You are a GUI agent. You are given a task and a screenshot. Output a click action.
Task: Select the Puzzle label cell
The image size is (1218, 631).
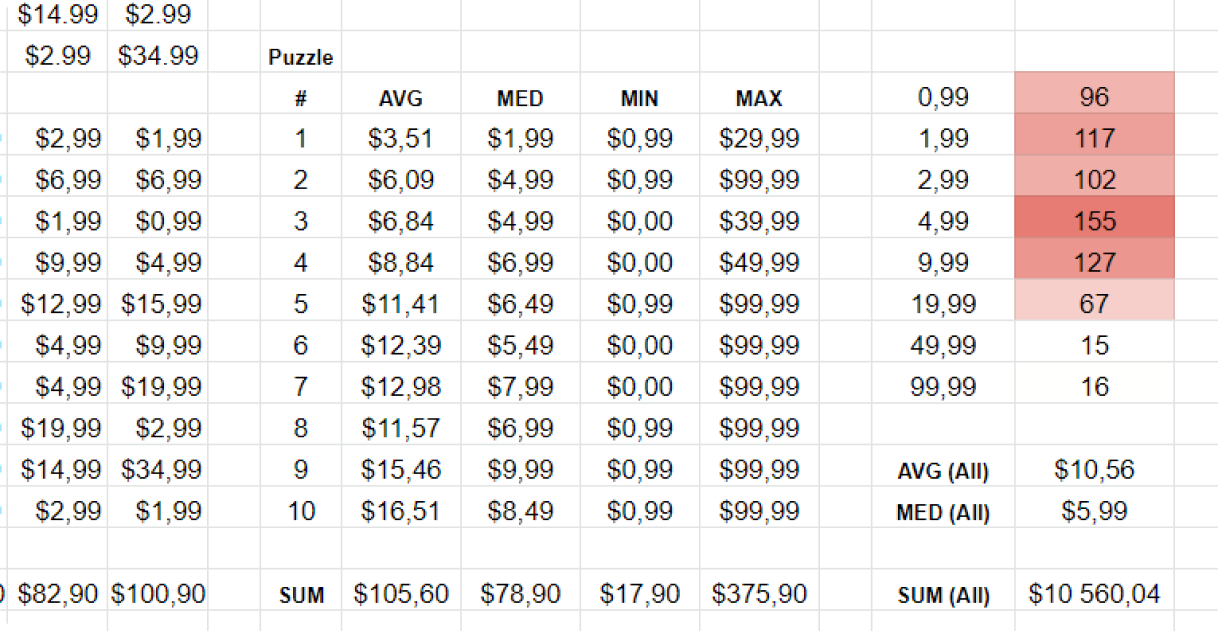(x=300, y=57)
